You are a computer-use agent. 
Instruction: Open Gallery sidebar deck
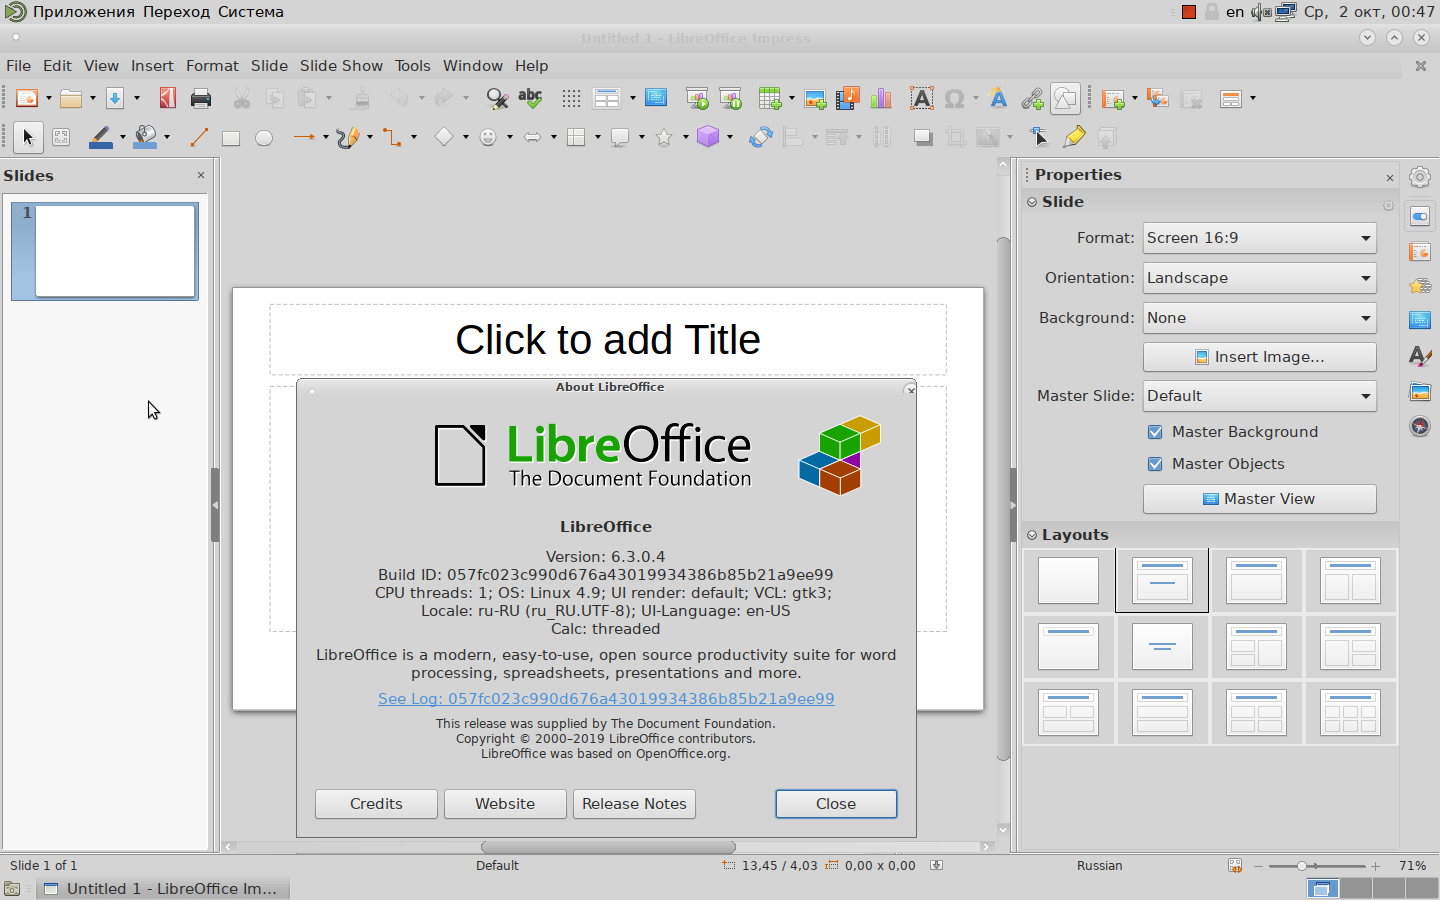point(1420,391)
